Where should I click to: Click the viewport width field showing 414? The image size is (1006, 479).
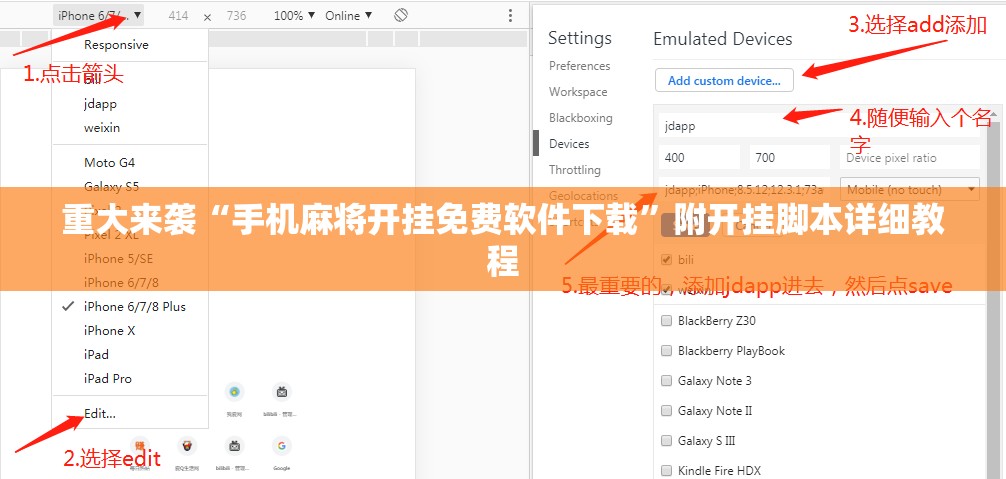tap(178, 16)
